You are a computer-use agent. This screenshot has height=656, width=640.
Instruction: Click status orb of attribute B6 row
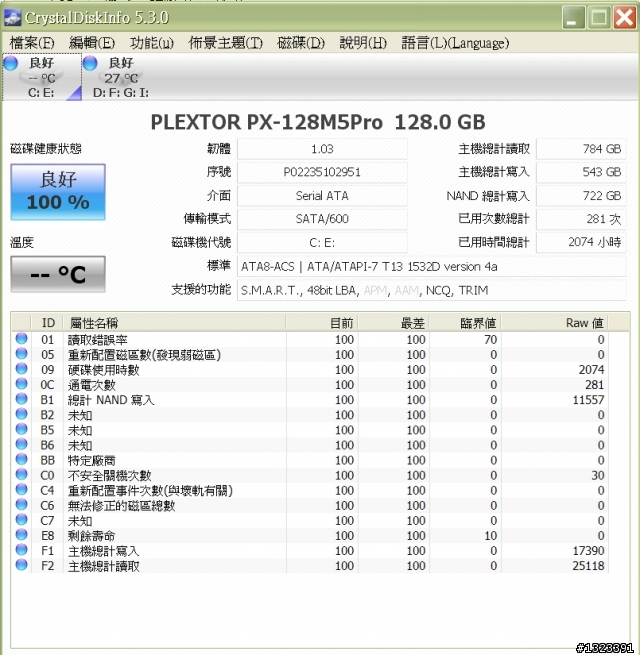click(21, 444)
